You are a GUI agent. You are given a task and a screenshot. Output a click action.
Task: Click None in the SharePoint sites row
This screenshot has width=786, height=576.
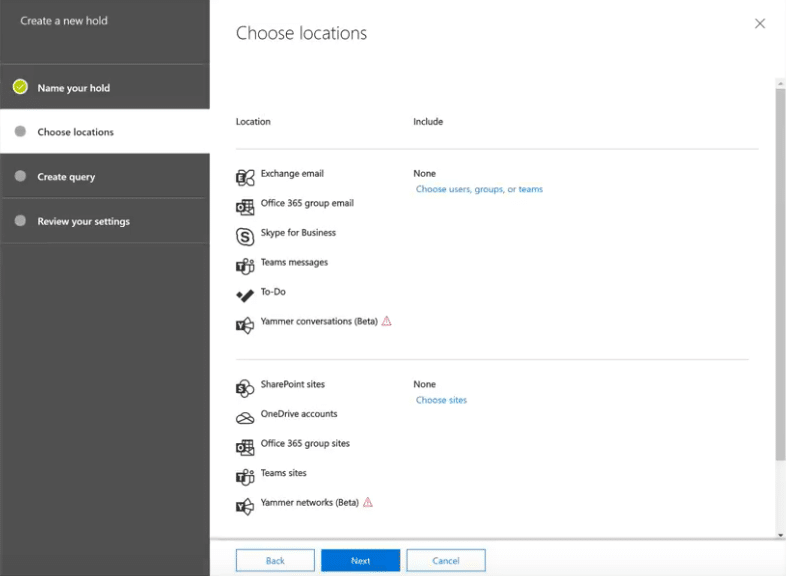pyautogui.click(x=425, y=384)
